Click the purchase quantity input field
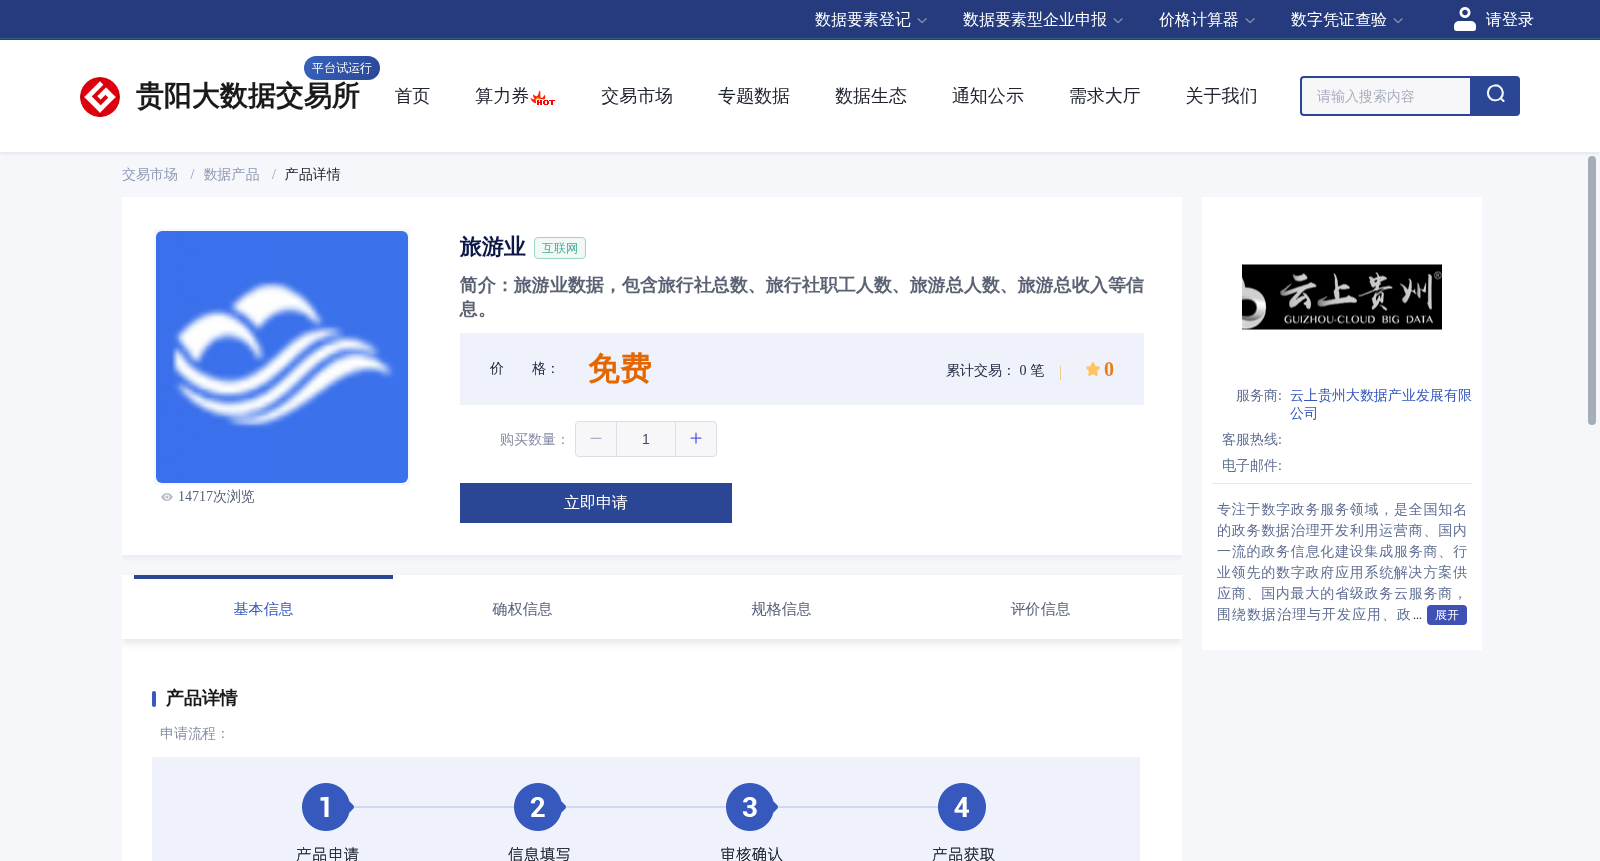 coord(646,439)
